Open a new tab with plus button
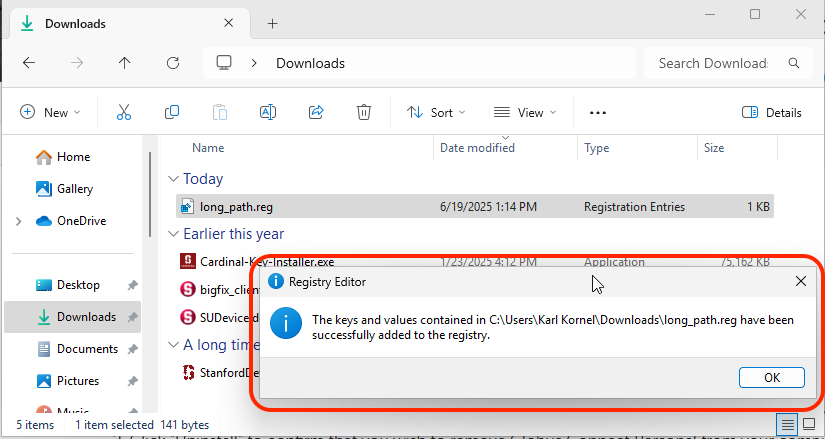825x439 pixels. [x=273, y=24]
